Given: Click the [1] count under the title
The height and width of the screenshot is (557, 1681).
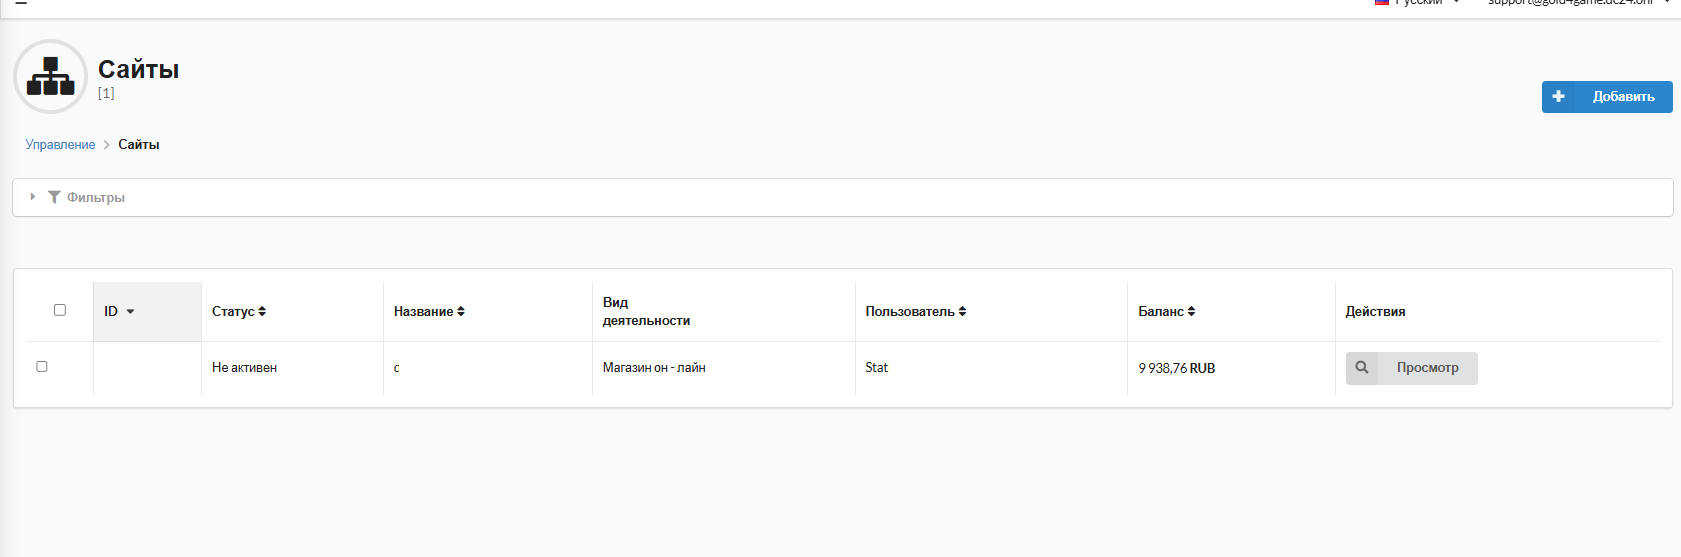Looking at the screenshot, I should point(106,93).
